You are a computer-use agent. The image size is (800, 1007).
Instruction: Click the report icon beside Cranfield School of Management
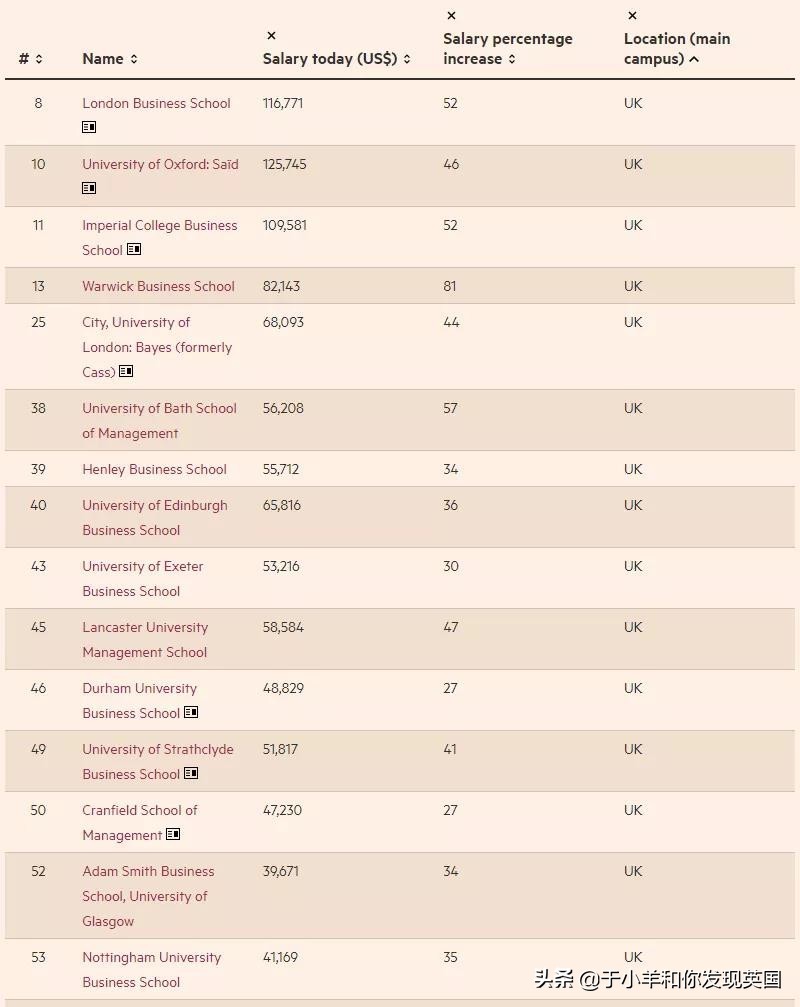[173, 835]
